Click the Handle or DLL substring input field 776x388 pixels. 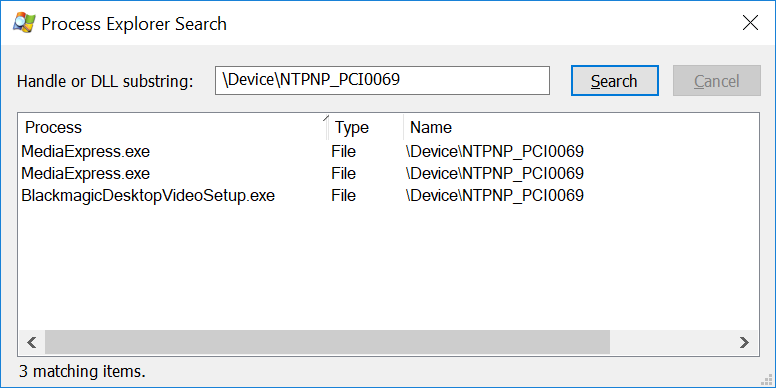tap(382, 80)
